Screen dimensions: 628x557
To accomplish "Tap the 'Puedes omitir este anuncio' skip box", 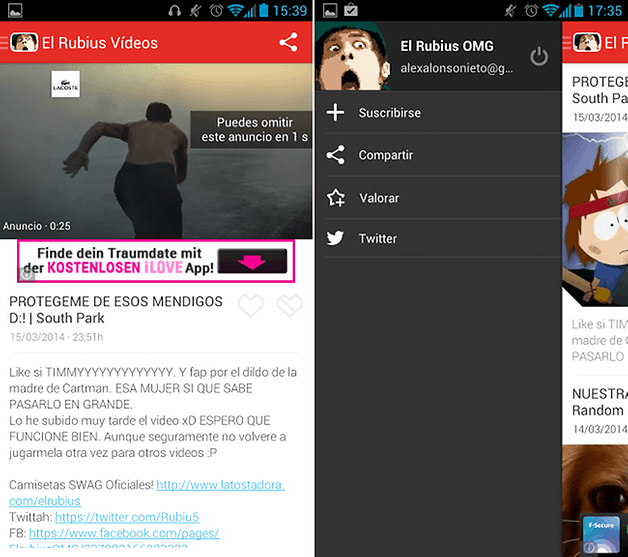I will coord(251,130).
